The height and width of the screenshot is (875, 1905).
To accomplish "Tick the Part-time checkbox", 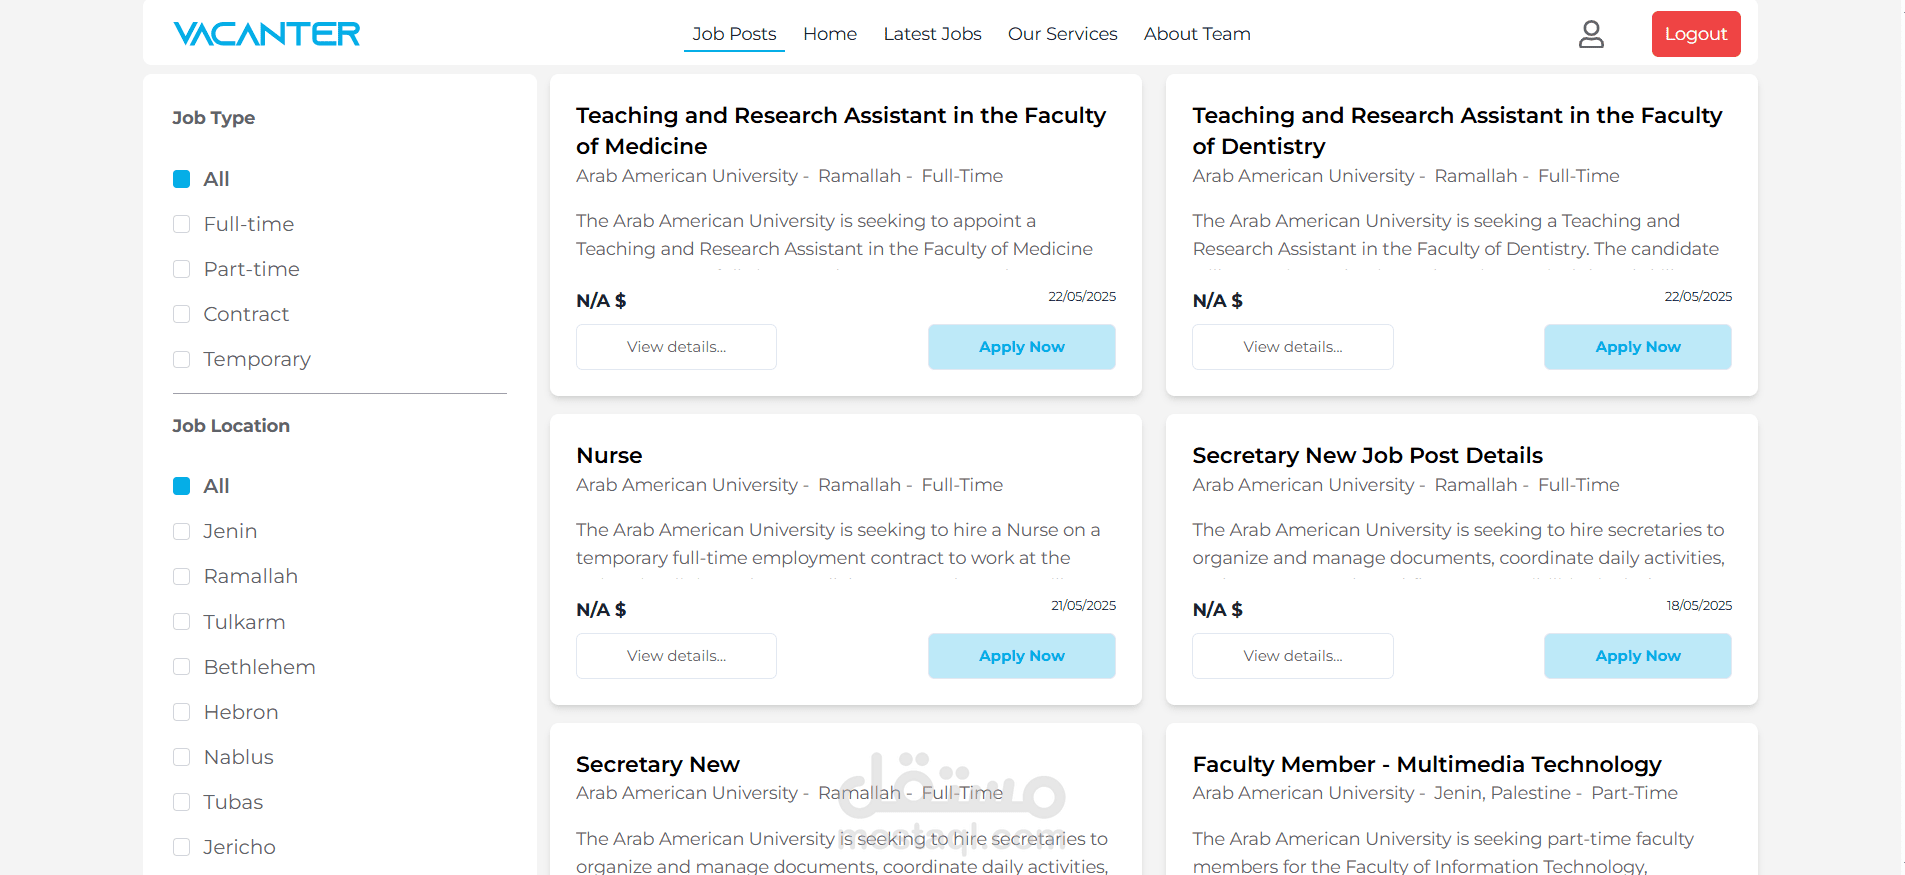I will tap(182, 269).
